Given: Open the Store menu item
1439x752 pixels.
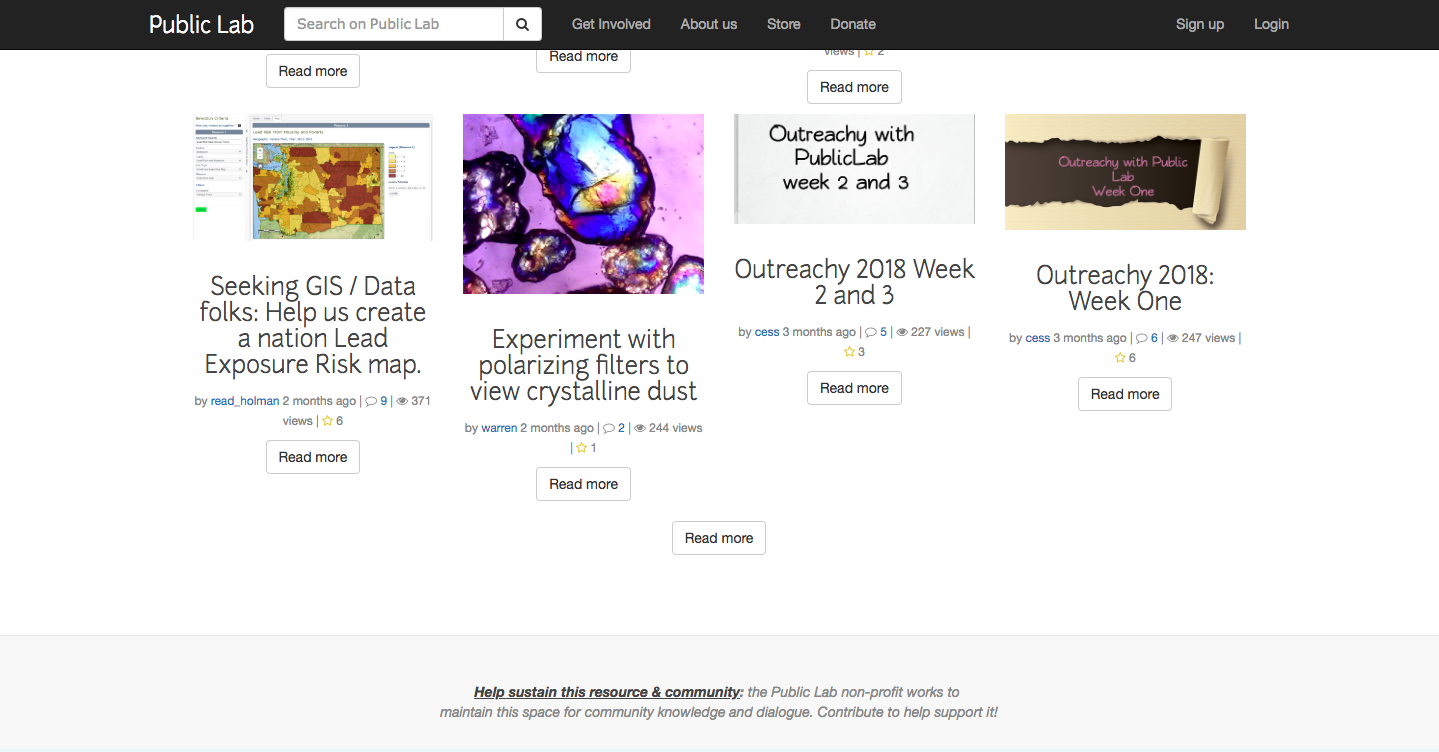Looking at the screenshot, I should tap(783, 24).
